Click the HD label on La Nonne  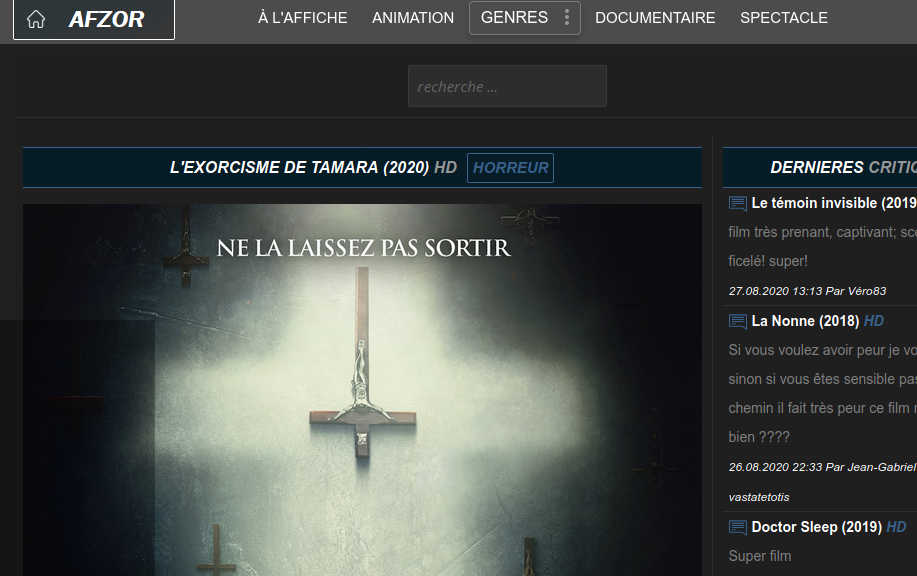[x=874, y=321]
